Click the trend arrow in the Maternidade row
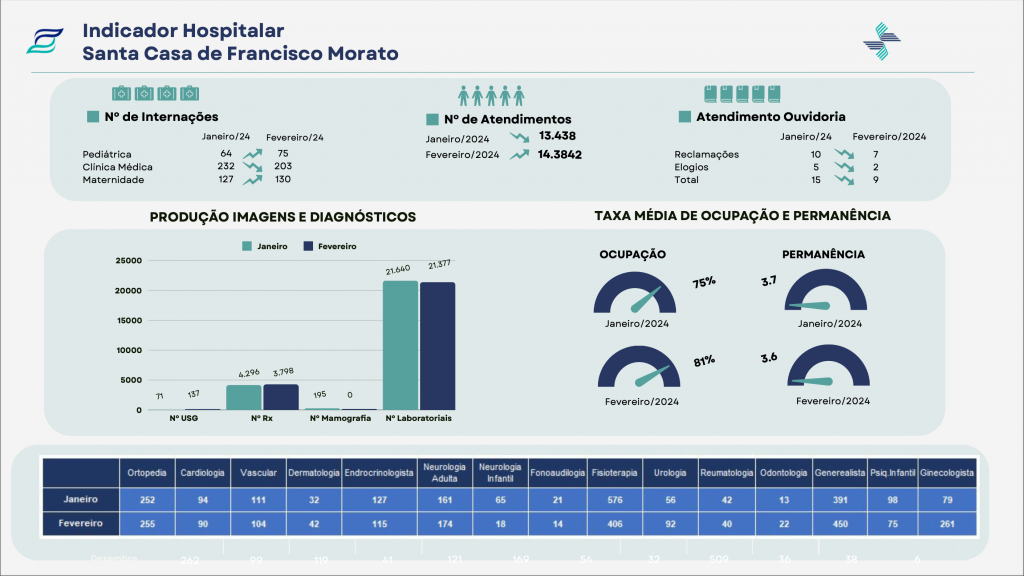Image resolution: width=1024 pixels, height=576 pixels. (253, 179)
